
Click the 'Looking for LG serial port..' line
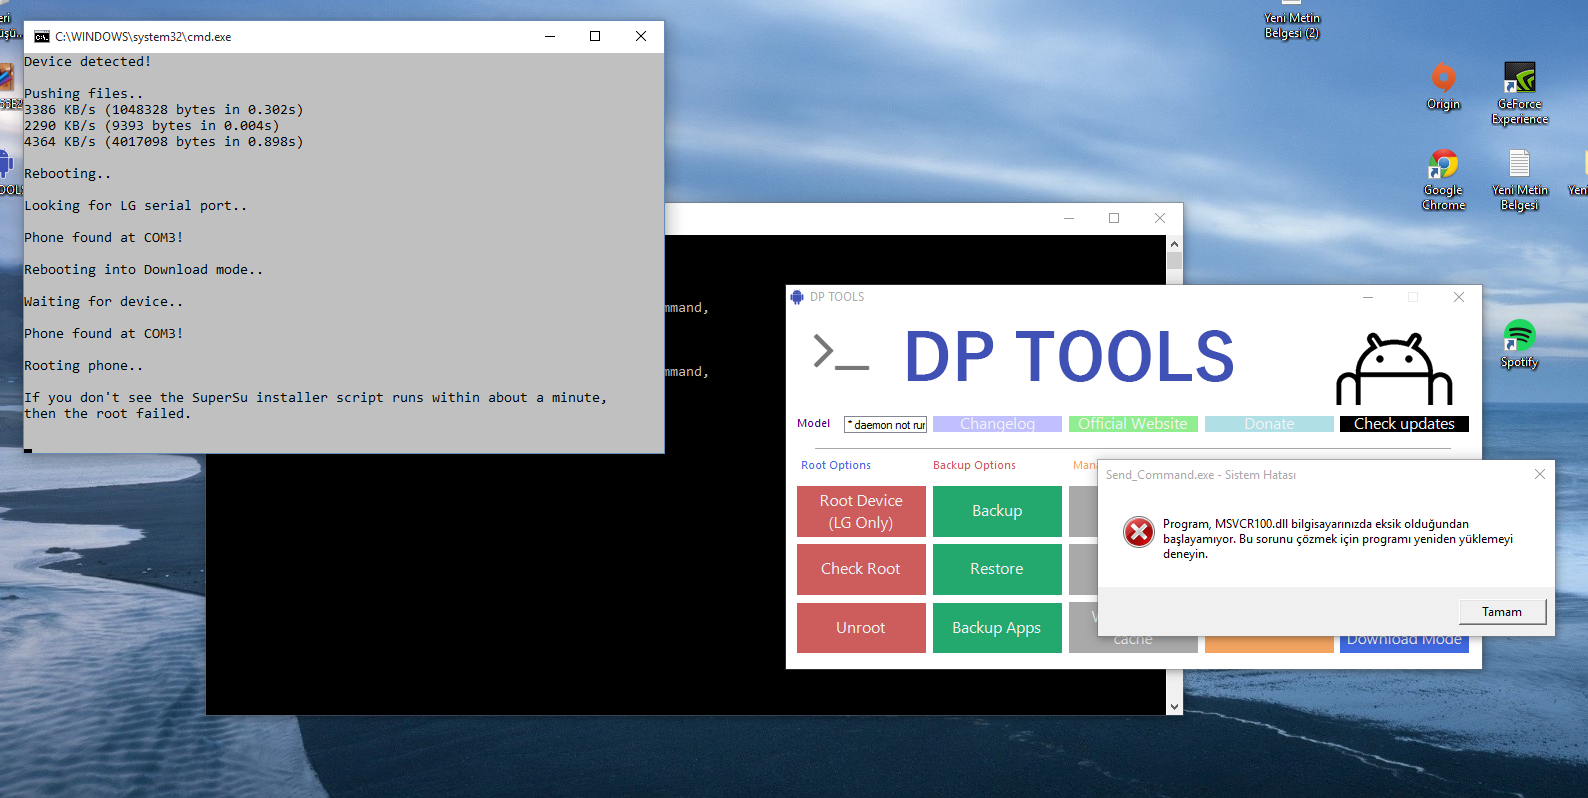click(136, 206)
